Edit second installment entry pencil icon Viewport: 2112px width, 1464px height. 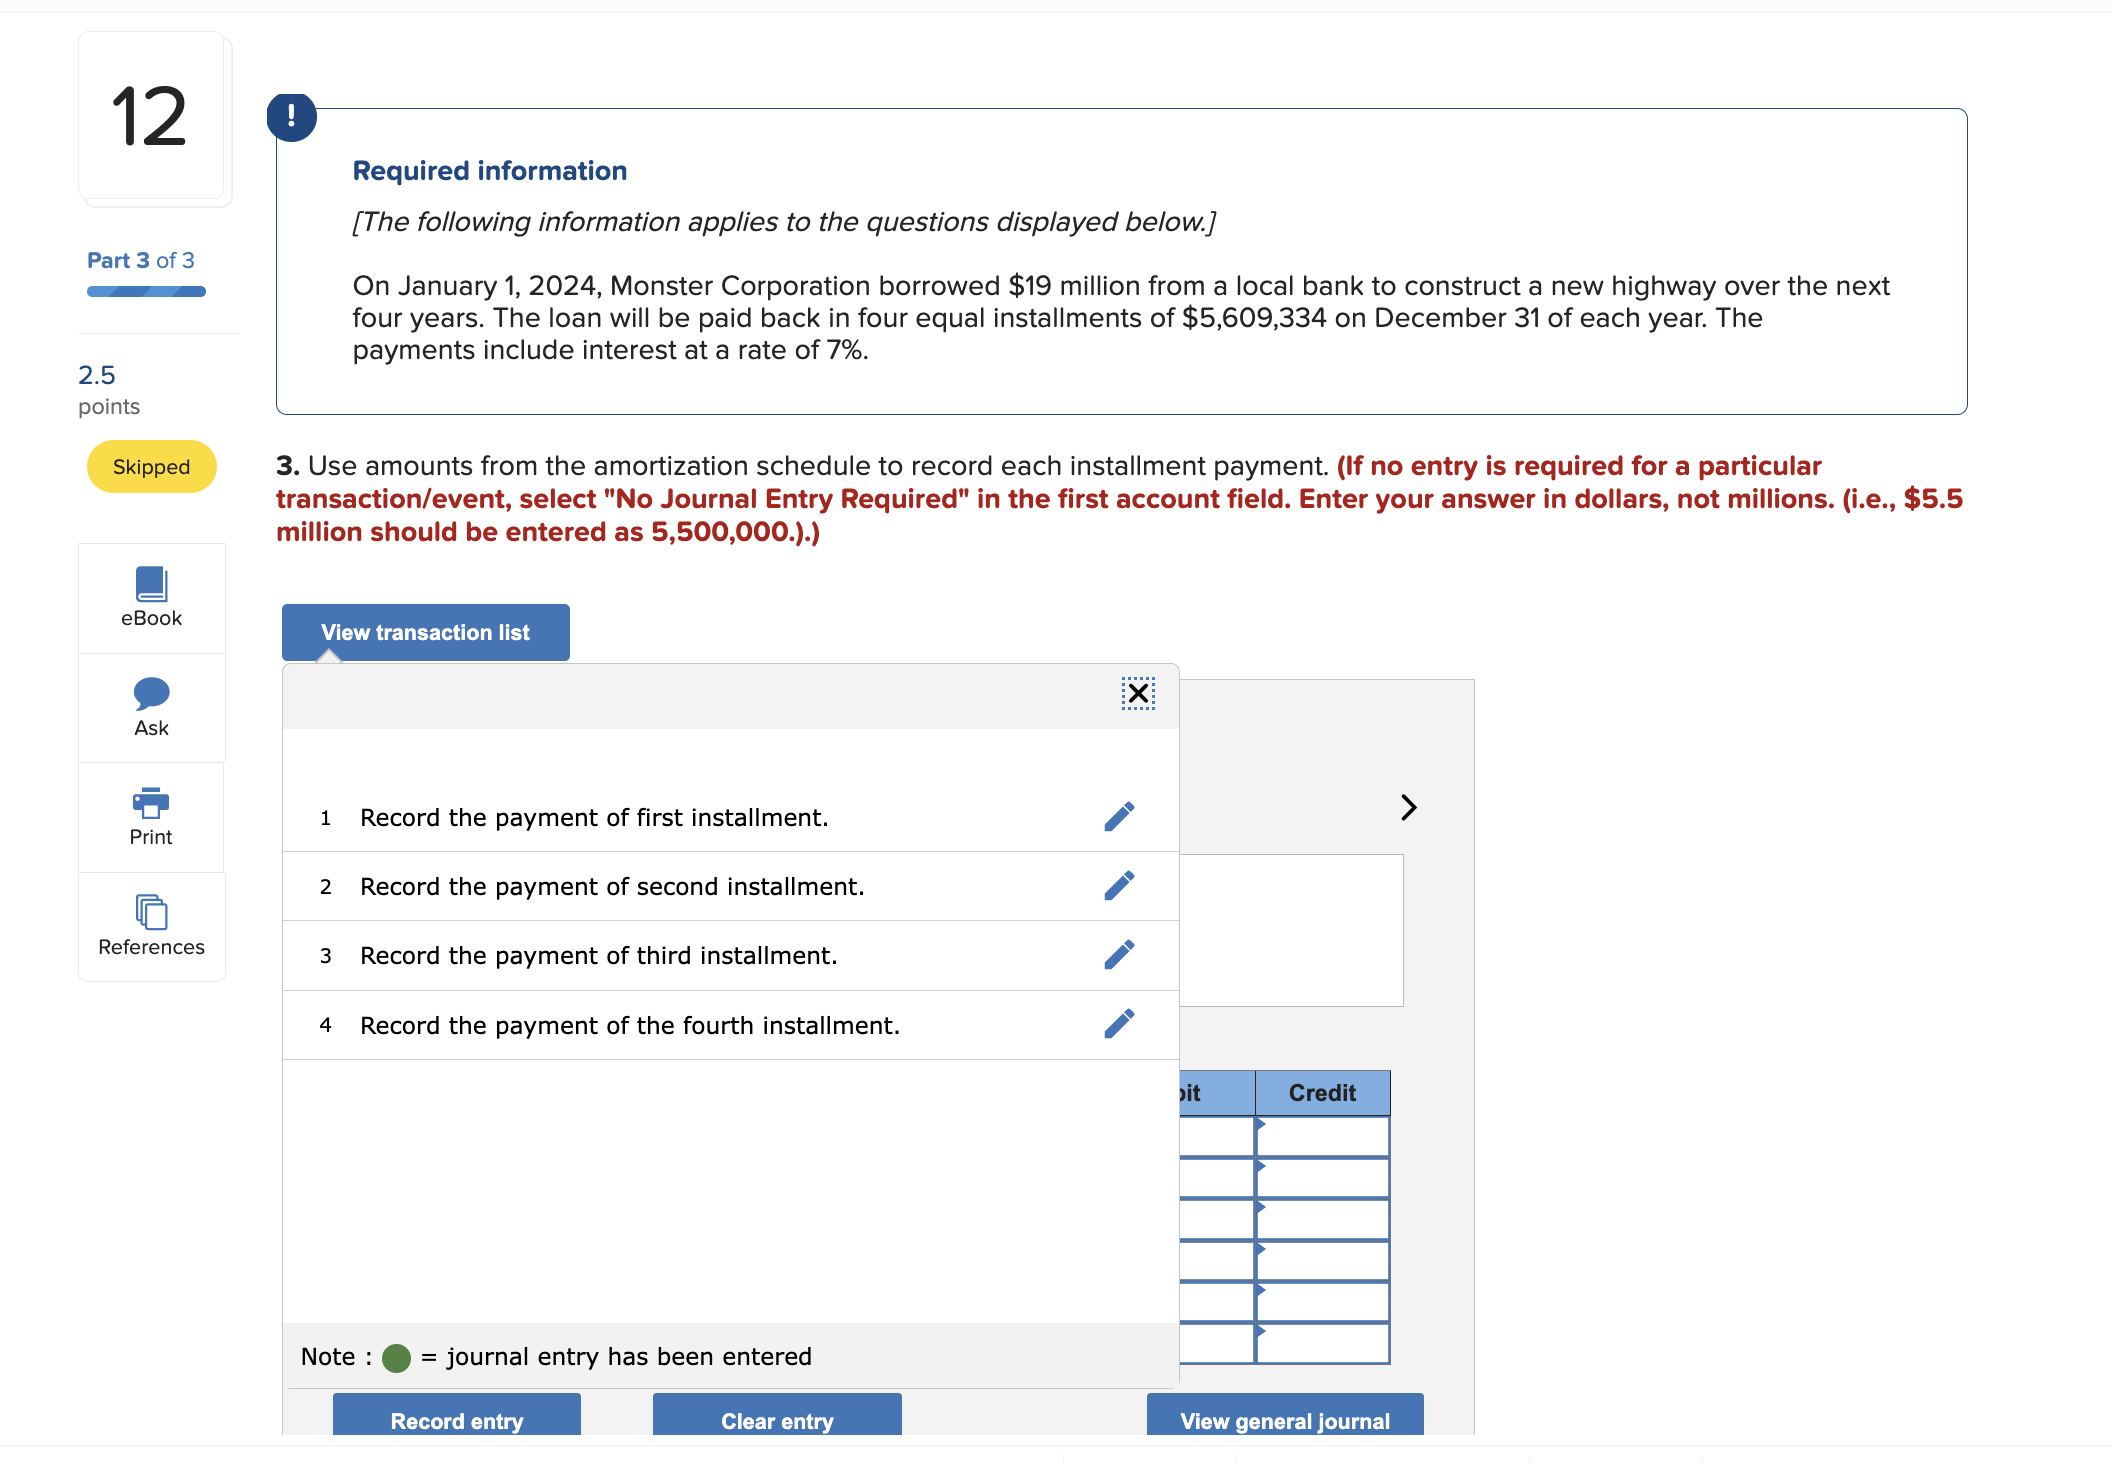[1119, 886]
